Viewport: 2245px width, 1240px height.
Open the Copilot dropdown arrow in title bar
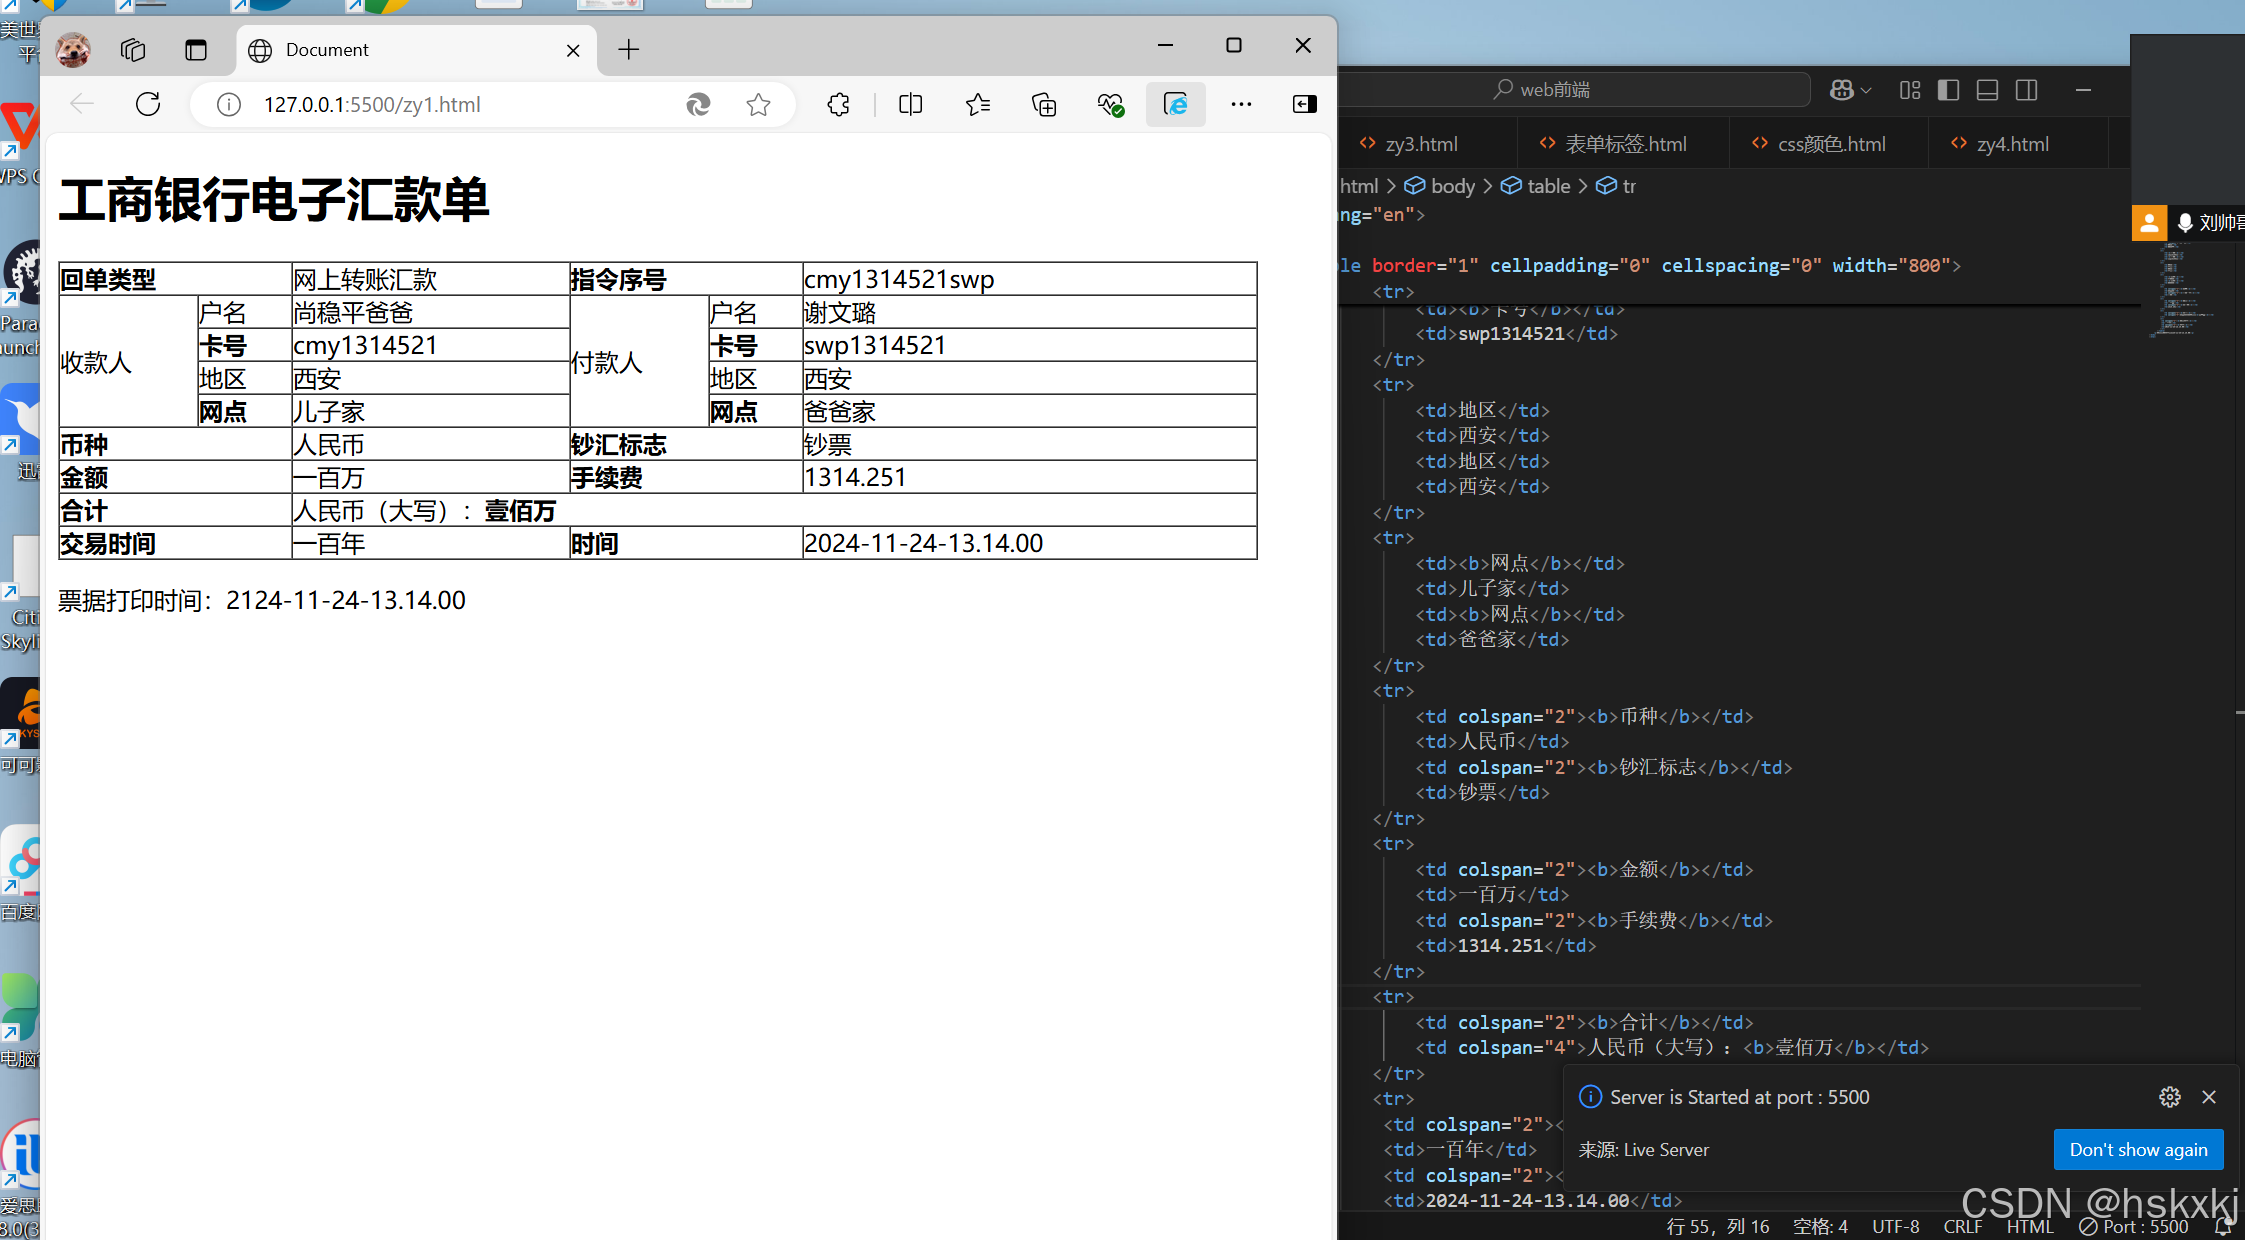click(x=1866, y=90)
